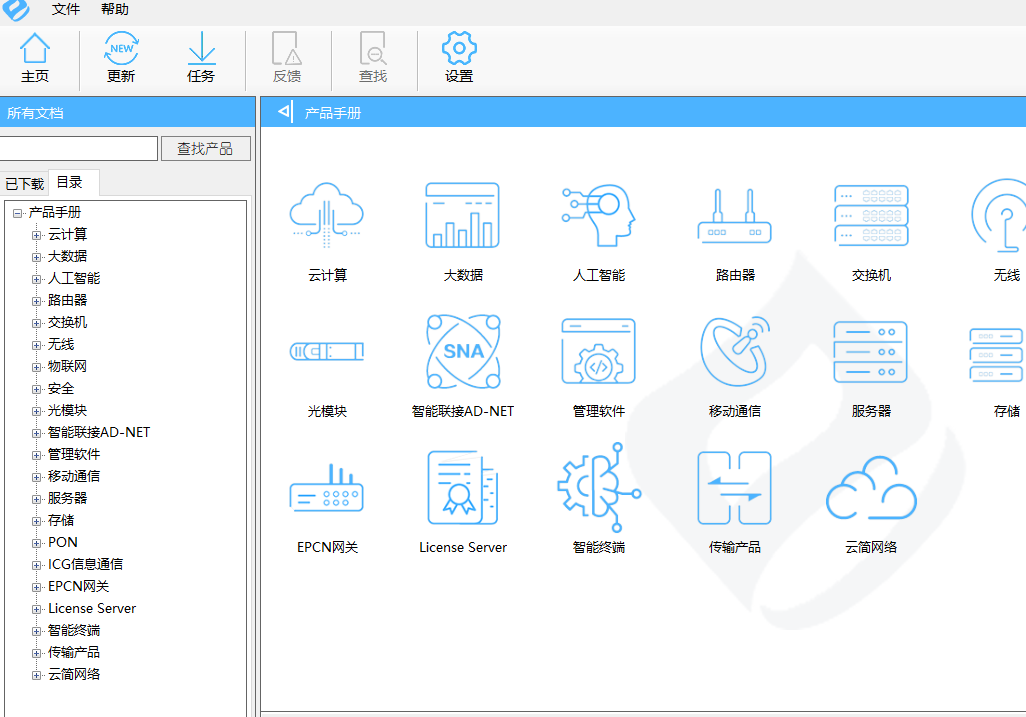Image resolution: width=1026 pixels, height=717 pixels.
Task: Click the 查找 search toolbar icon
Action: (x=373, y=58)
